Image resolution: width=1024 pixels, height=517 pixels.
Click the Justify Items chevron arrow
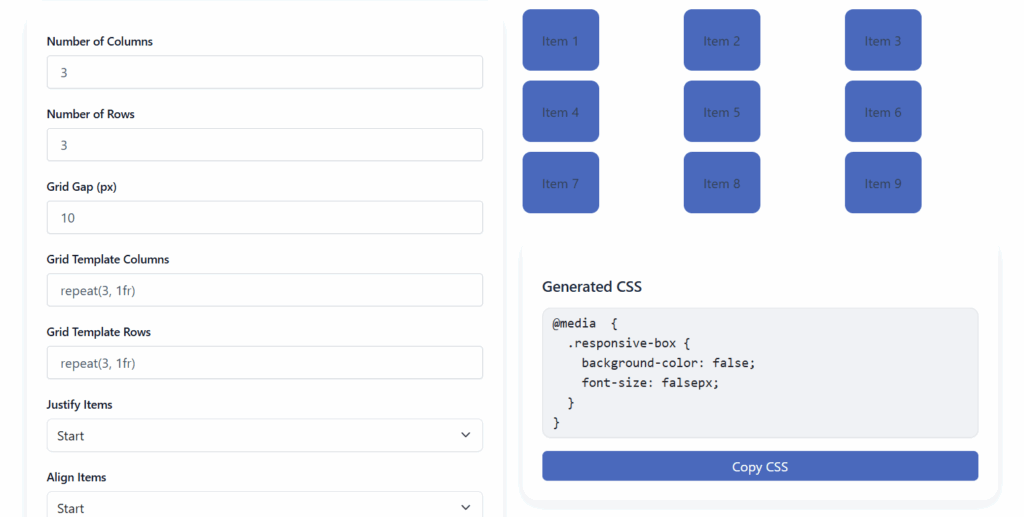[x=465, y=435]
